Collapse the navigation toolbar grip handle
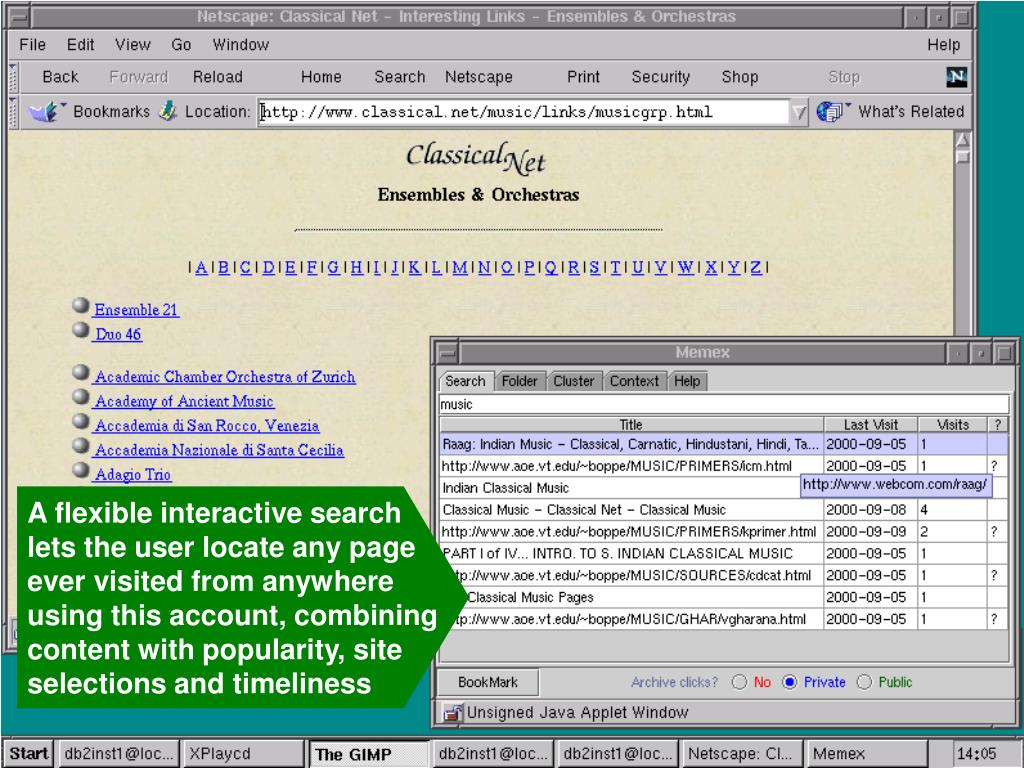The image size is (1024, 768). [12, 77]
